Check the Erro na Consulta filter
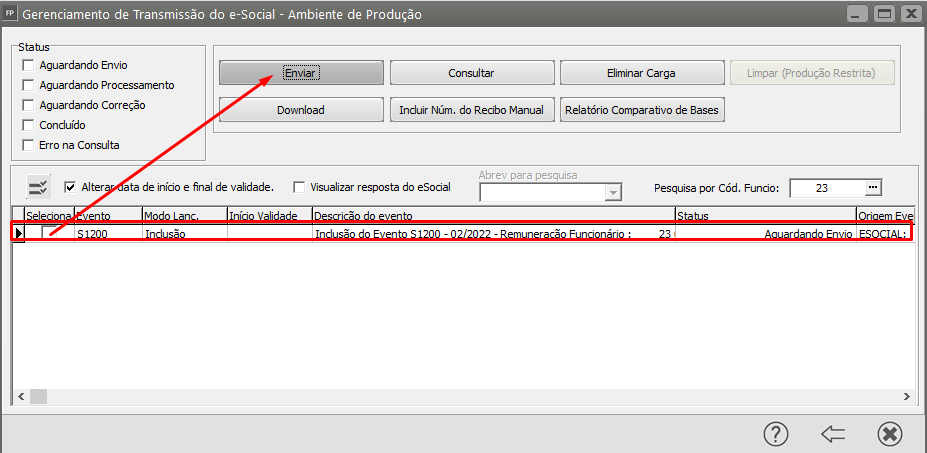This screenshot has height=453, width=927. coord(28,145)
